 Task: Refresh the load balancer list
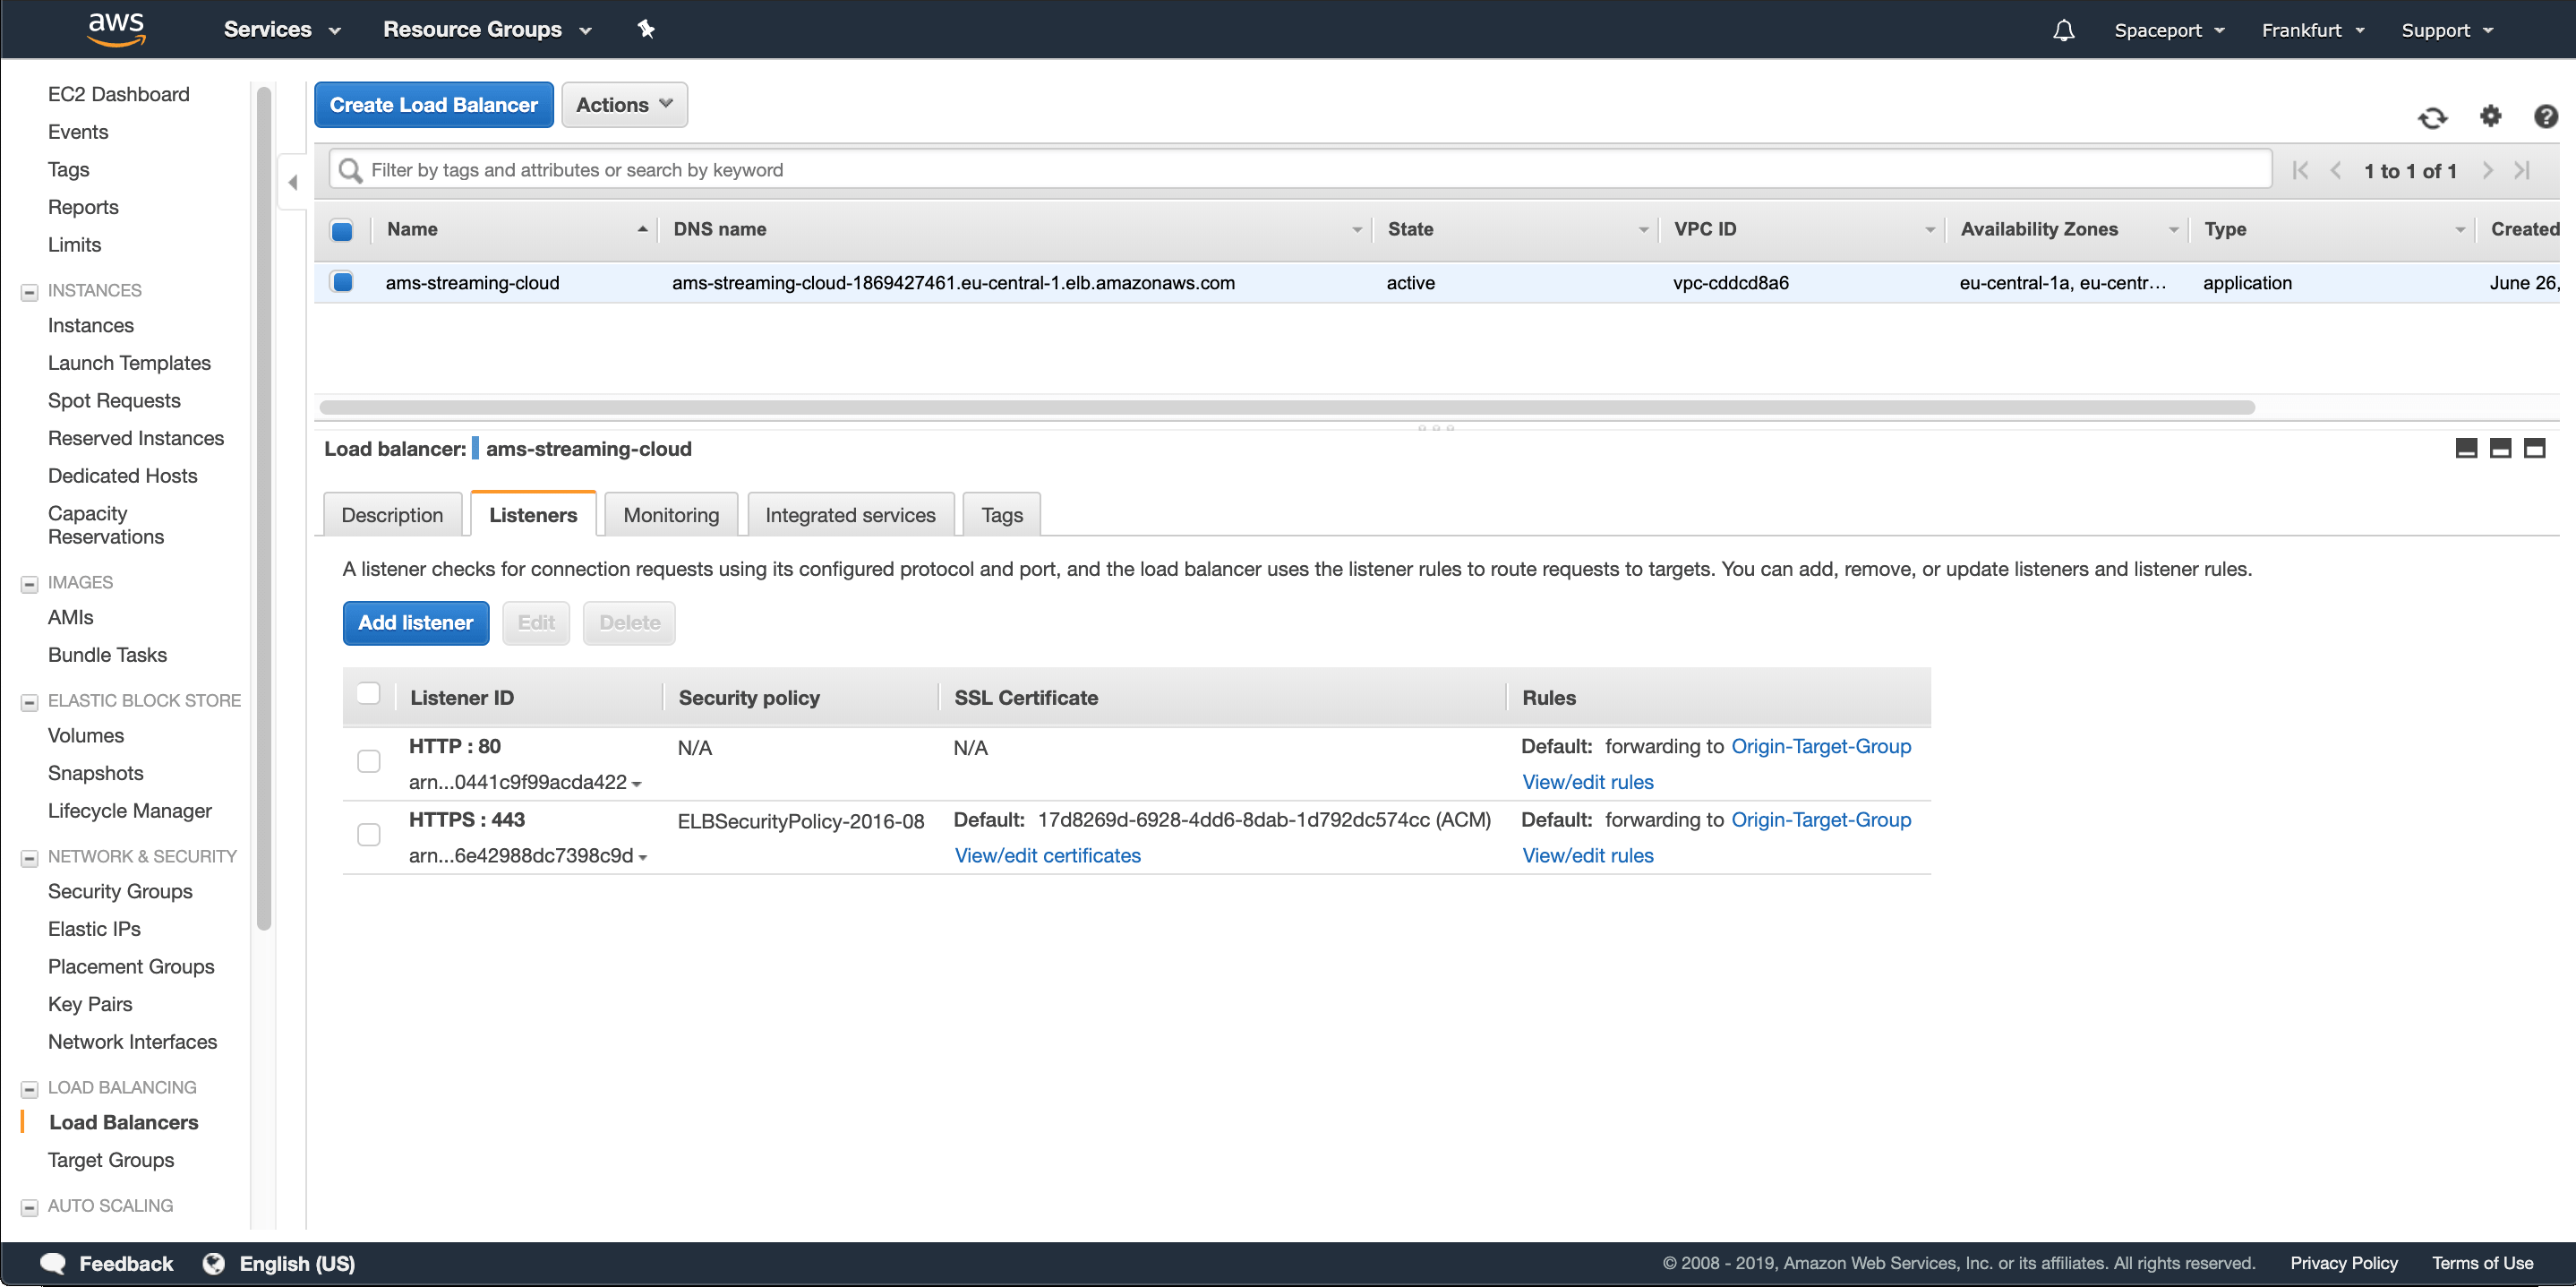click(x=2432, y=118)
